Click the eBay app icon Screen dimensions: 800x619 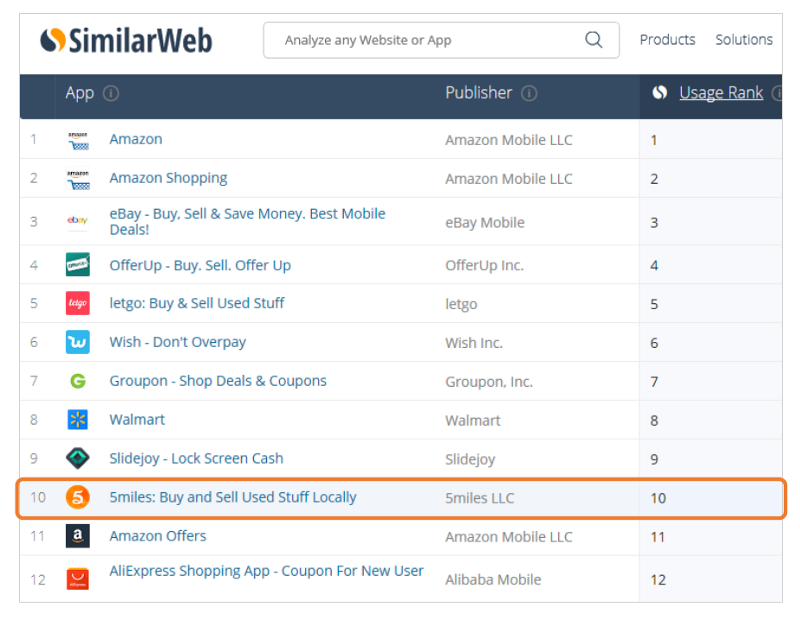pyautogui.click(x=78, y=220)
